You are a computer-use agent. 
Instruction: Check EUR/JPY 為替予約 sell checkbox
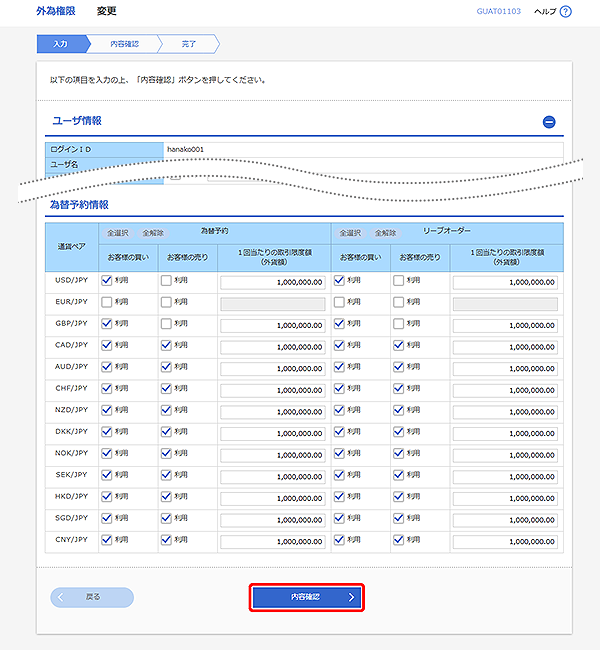[166, 302]
